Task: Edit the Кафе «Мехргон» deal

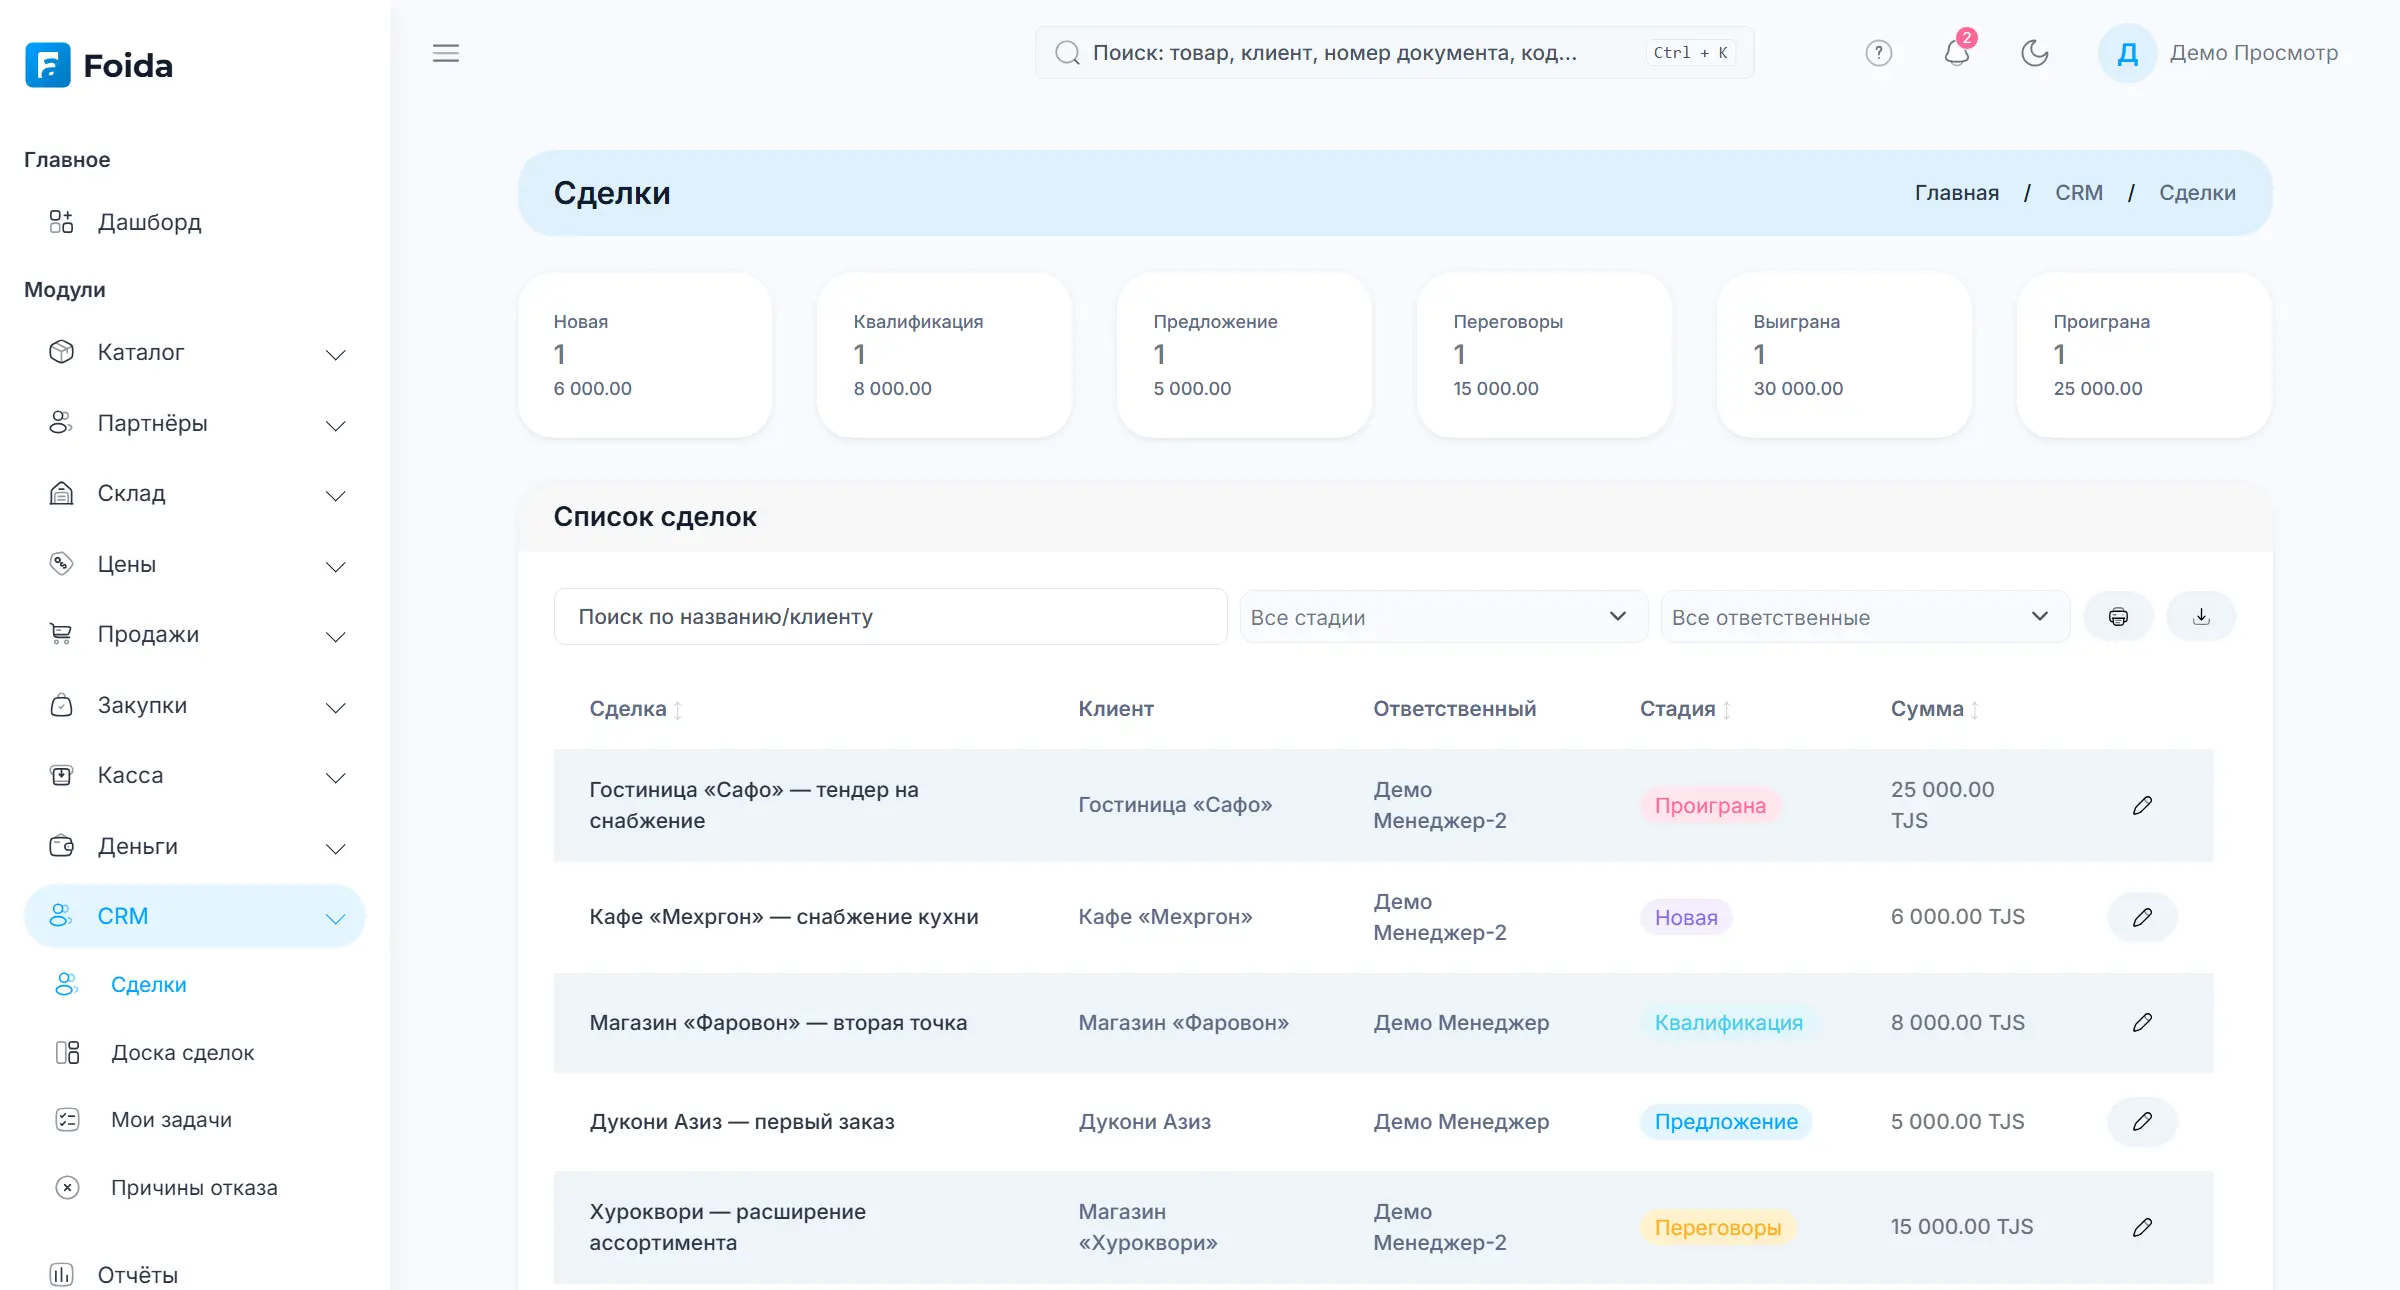Action: (2142, 917)
